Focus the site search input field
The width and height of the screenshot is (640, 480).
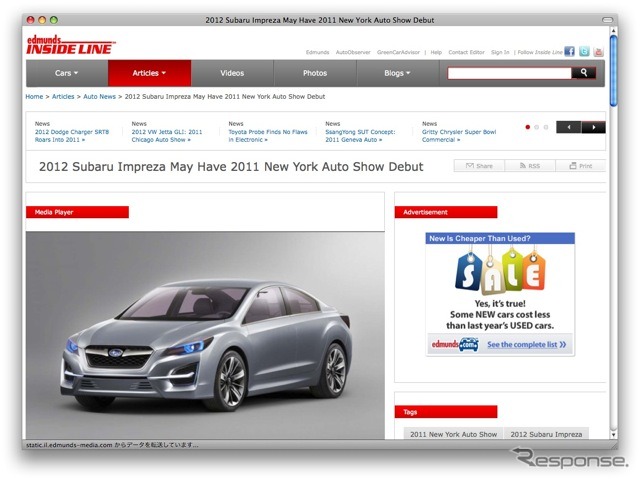[509, 73]
